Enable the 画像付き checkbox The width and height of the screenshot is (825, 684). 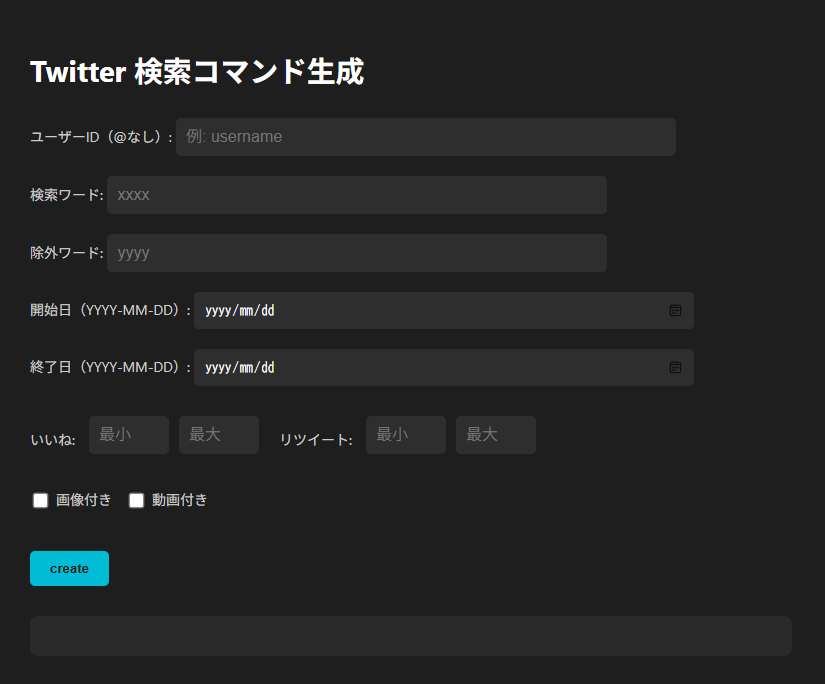[41, 500]
